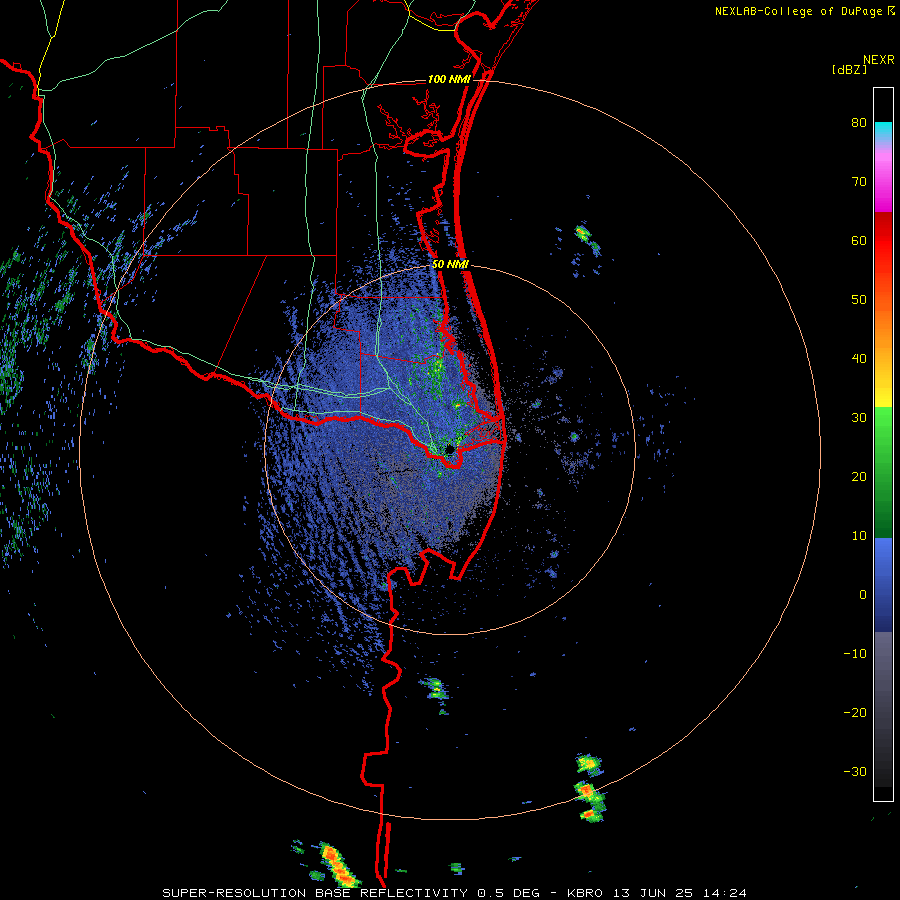Click the [dBZ] units label
The height and width of the screenshot is (900, 900).
point(849,70)
